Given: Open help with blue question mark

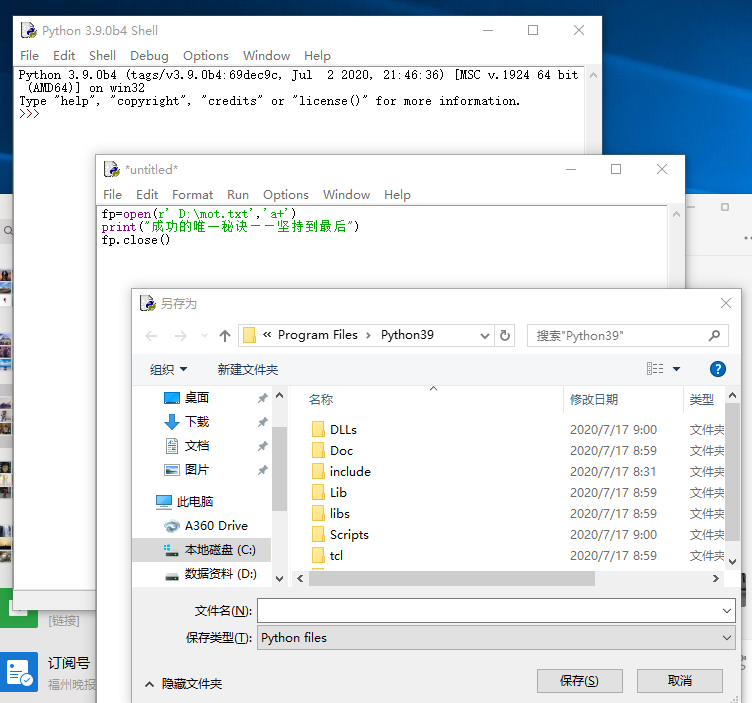Looking at the screenshot, I should click(x=717, y=369).
